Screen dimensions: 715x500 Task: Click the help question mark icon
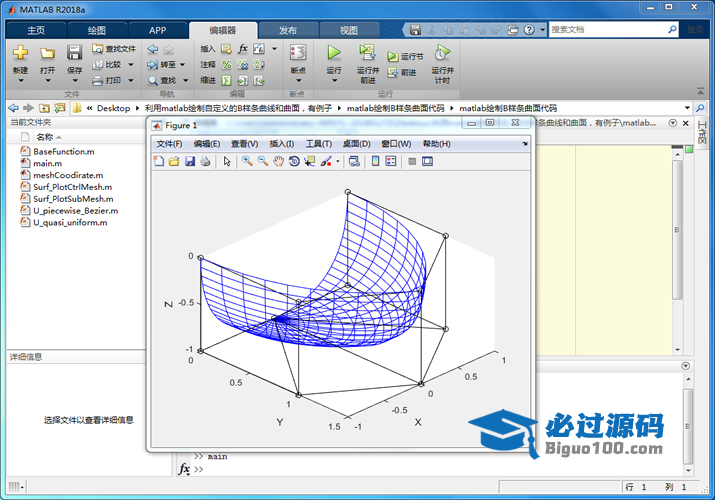[529, 30]
